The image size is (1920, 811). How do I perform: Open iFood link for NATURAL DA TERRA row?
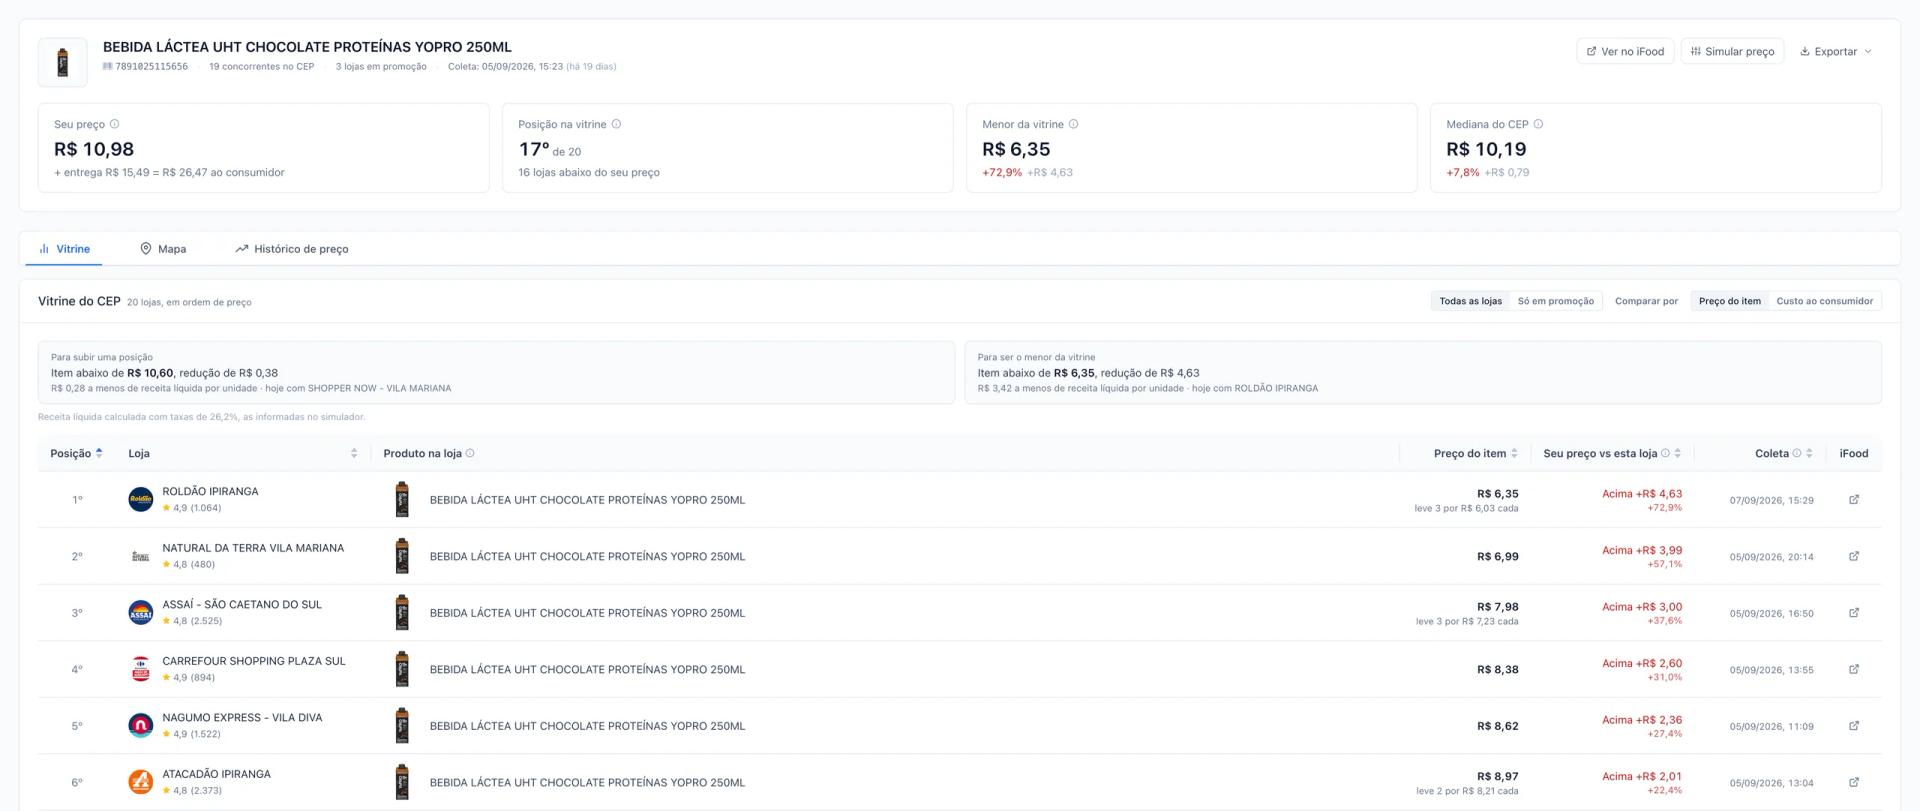pos(1853,556)
